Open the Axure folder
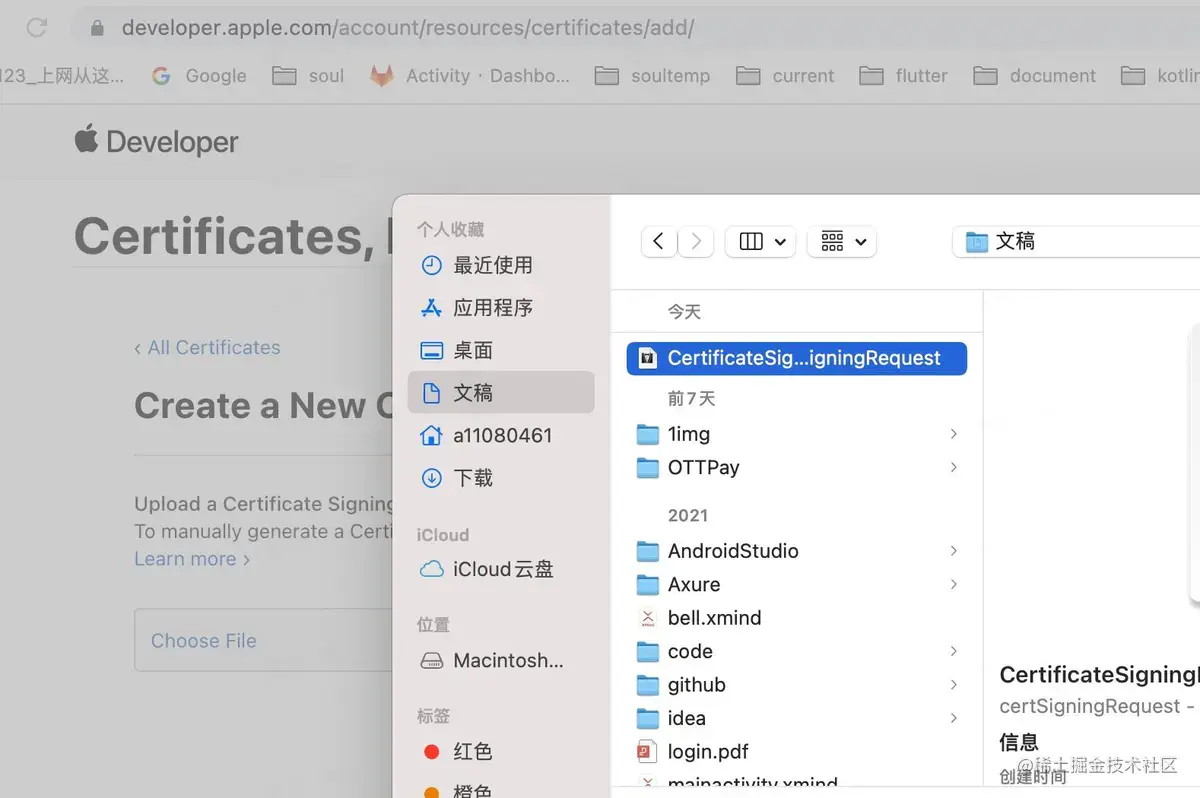Image resolution: width=1200 pixels, height=798 pixels. tap(797, 584)
